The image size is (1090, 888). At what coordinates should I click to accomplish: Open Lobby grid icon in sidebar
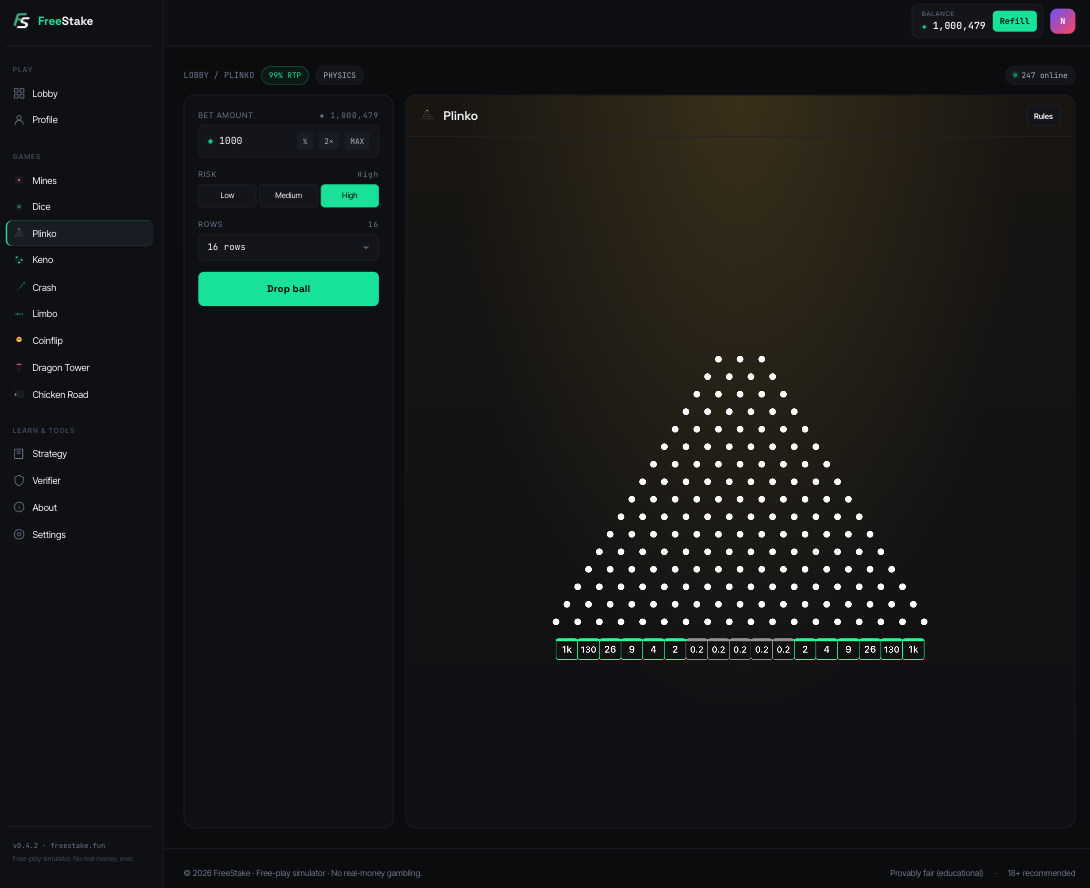[19, 93]
